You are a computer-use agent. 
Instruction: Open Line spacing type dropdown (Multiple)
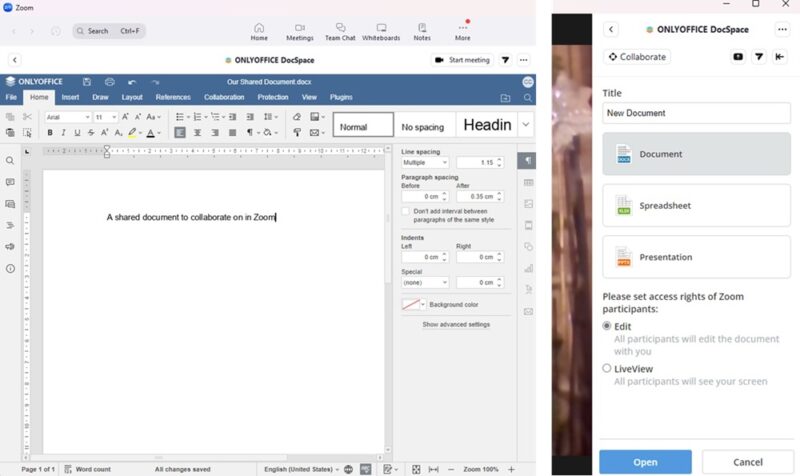coord(424,163)
